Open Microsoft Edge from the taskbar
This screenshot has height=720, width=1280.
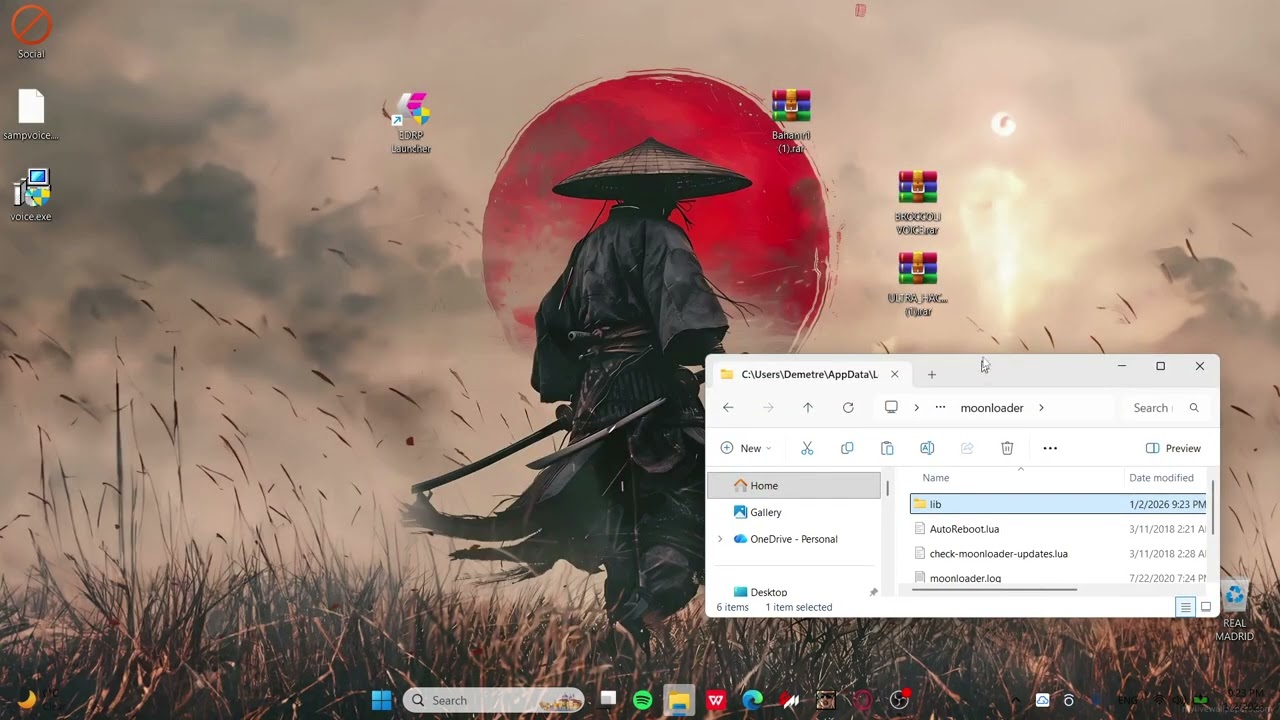click(752, 700)
